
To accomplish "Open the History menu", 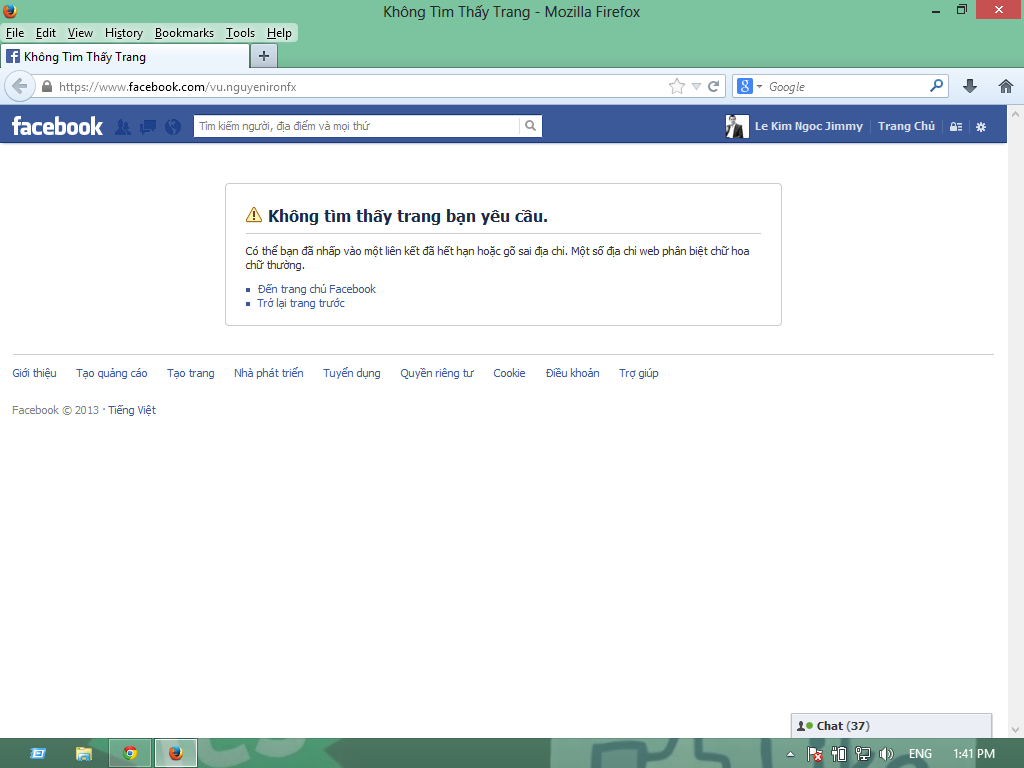I will 123,33.
